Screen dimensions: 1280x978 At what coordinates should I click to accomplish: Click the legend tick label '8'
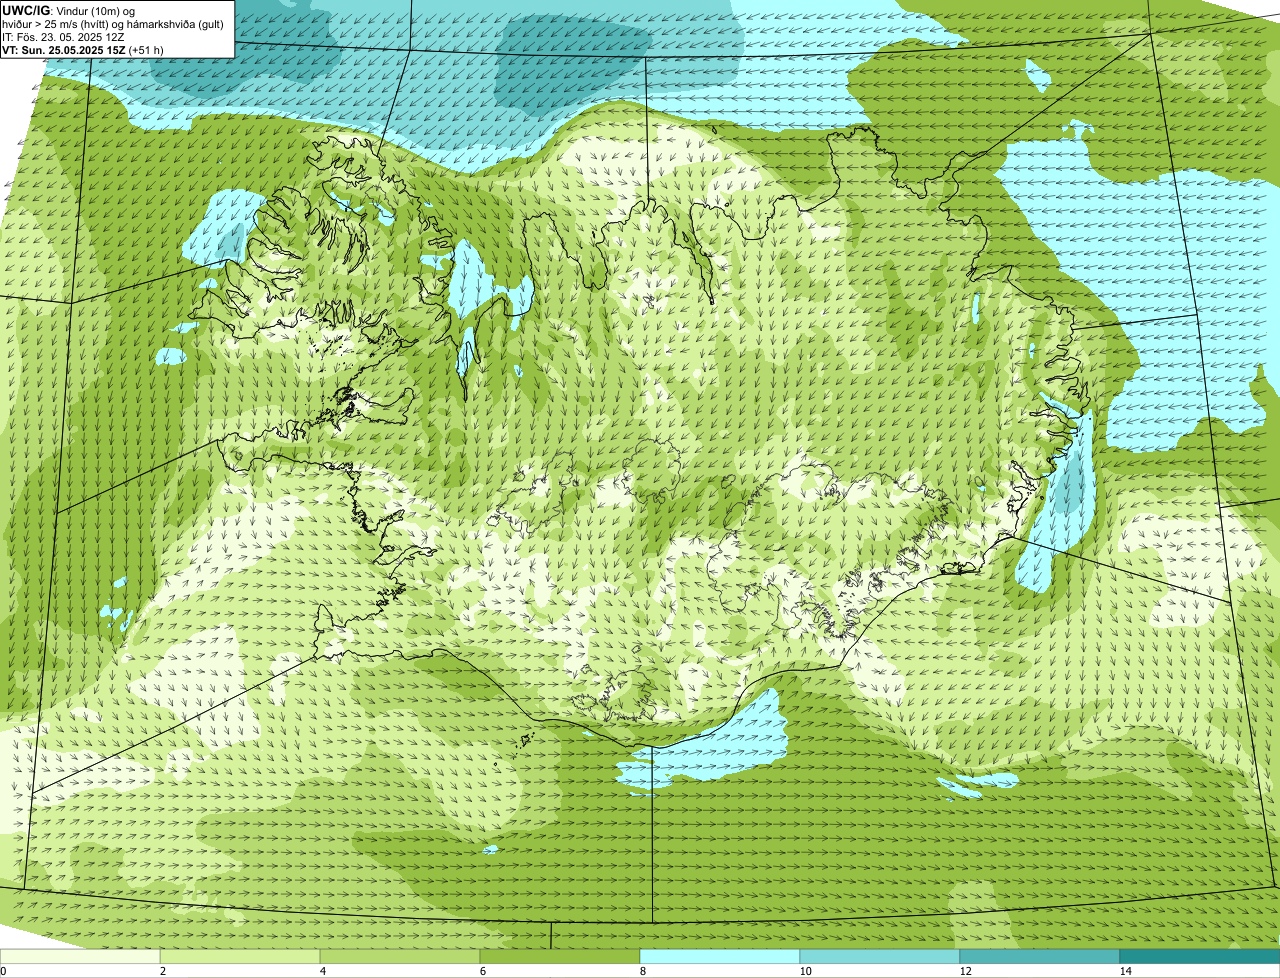tap(642, 971)
